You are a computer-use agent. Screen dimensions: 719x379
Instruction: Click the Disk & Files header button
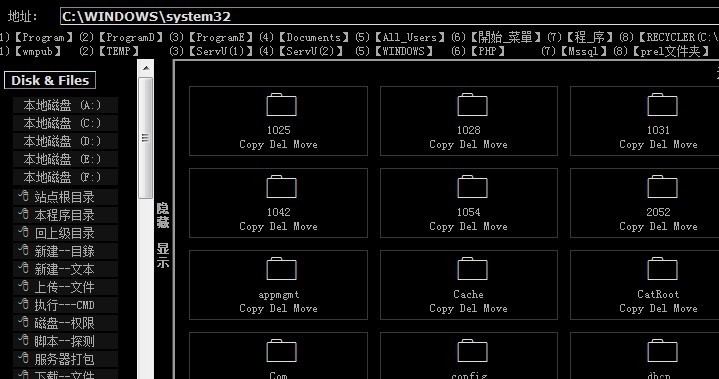pyautogui.click(x=50, y=80)
